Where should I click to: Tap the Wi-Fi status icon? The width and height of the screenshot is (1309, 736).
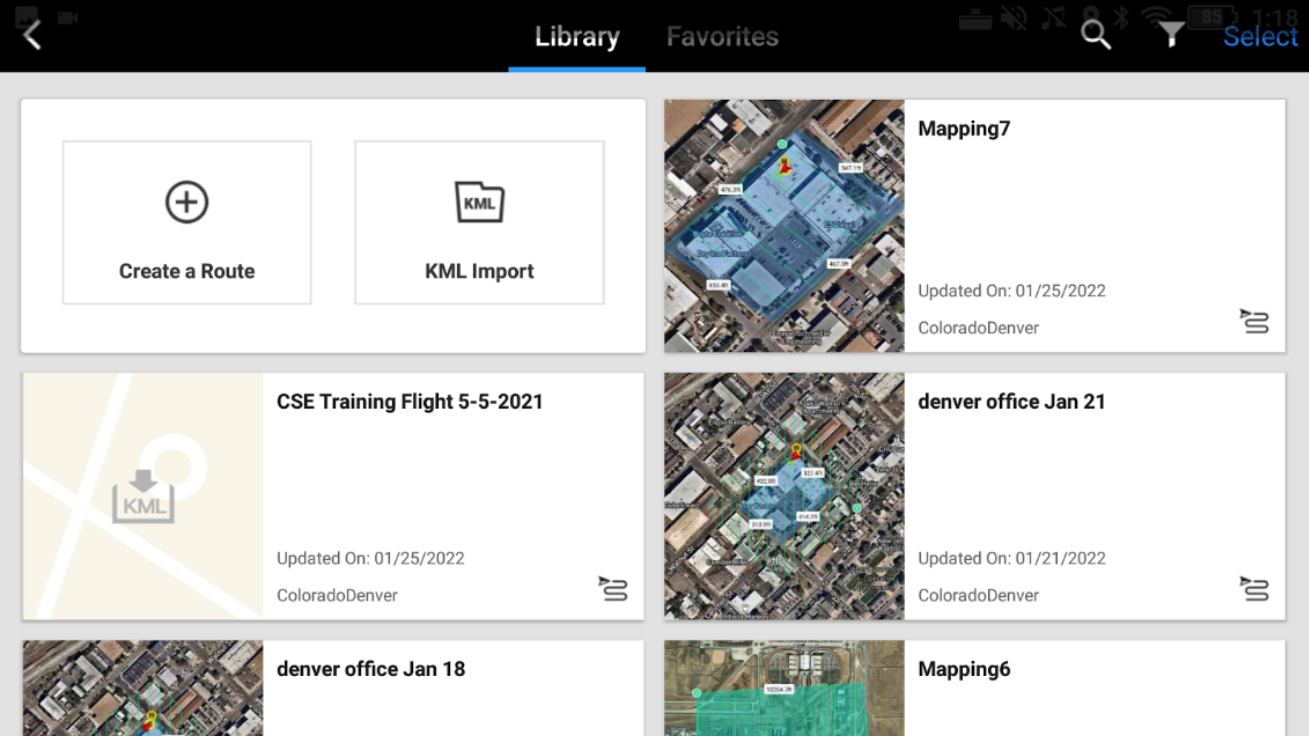(x=1157, y=17)
